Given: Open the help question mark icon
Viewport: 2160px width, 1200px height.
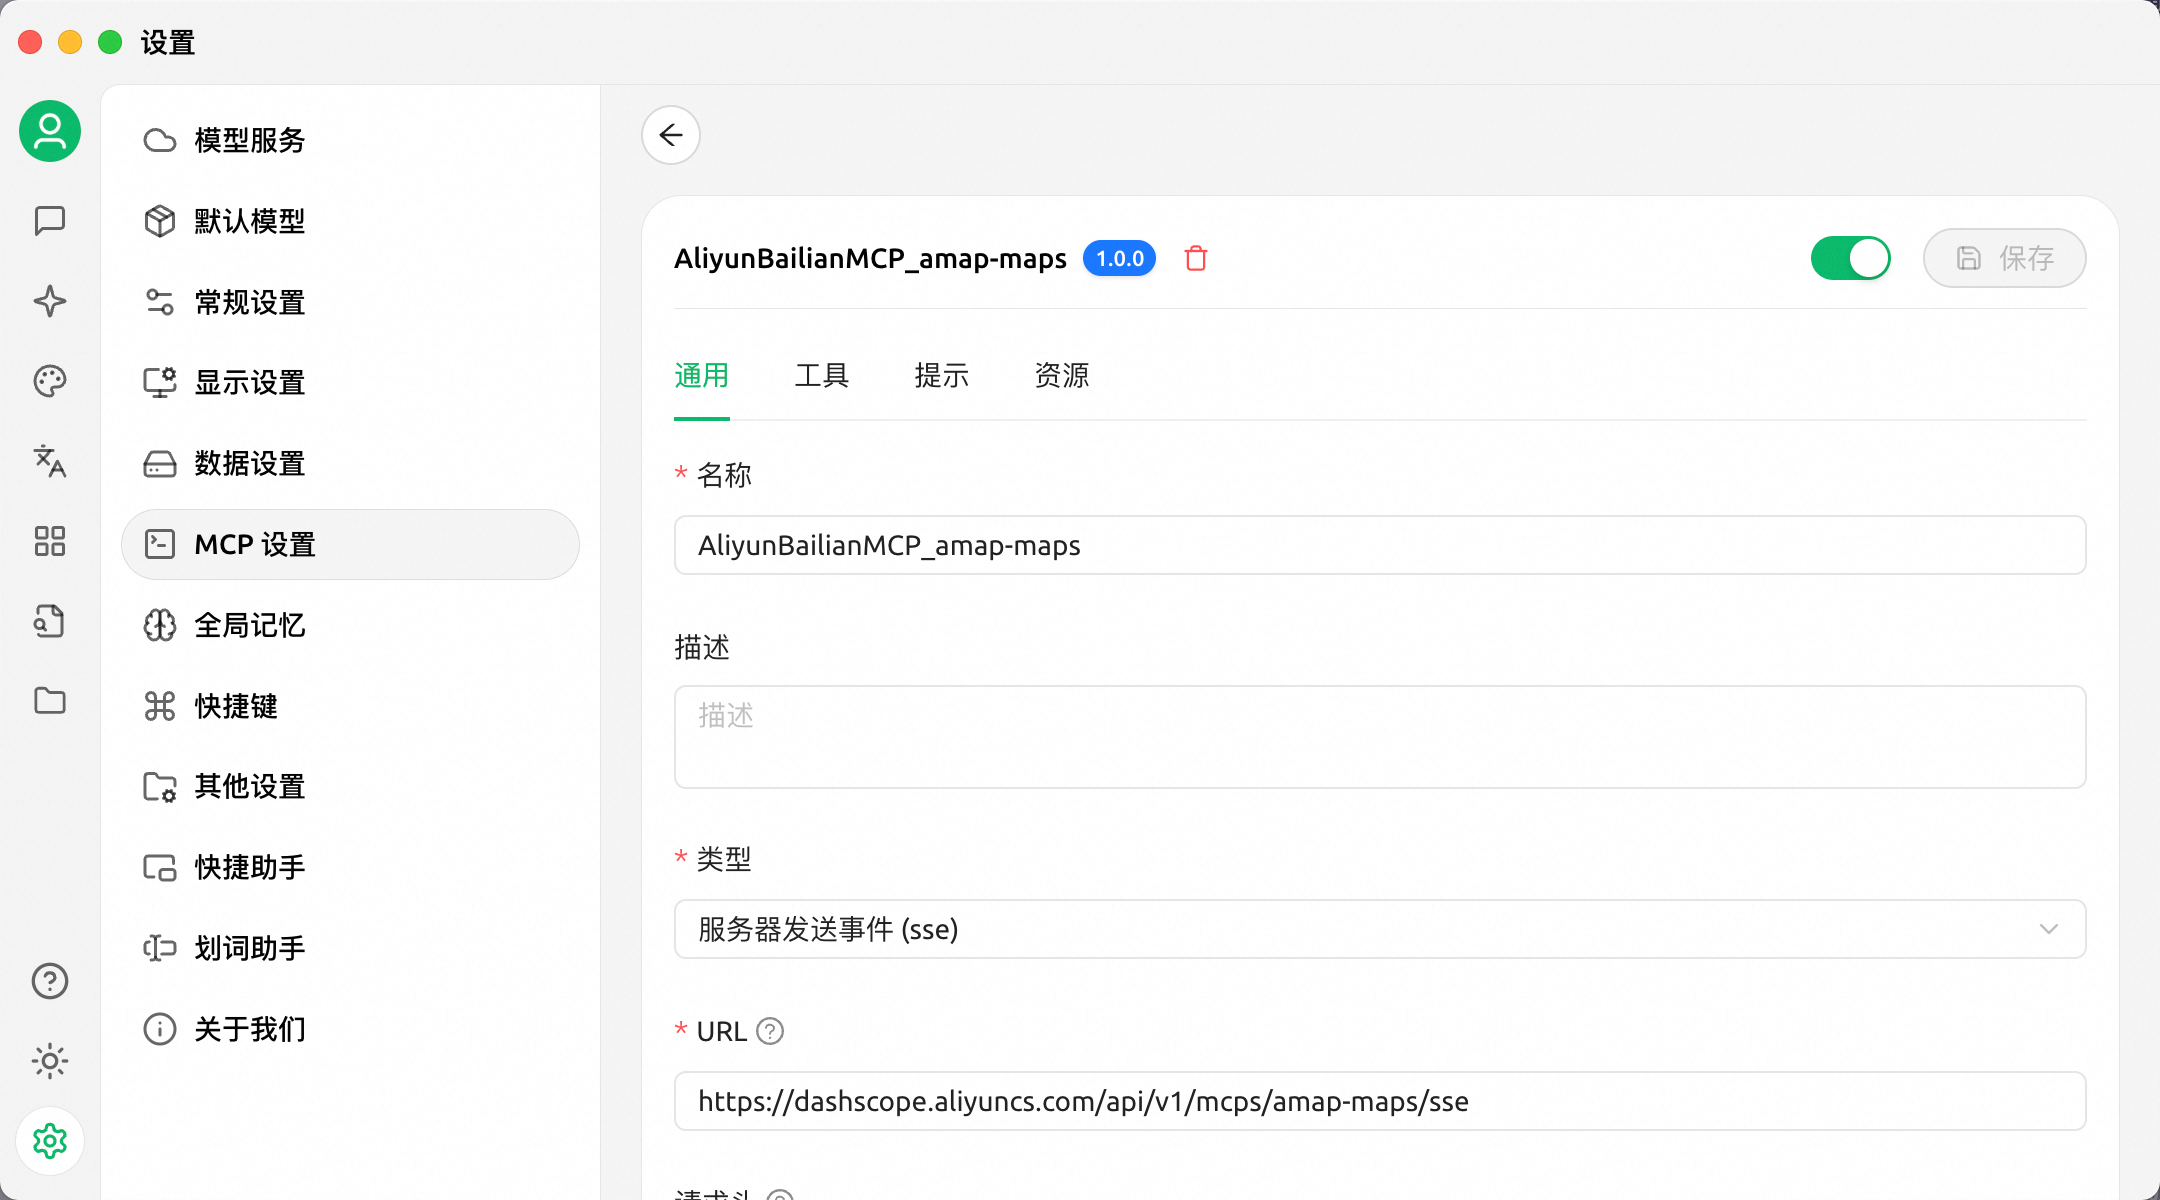Looking at the screenshot, I should point(50,981).
